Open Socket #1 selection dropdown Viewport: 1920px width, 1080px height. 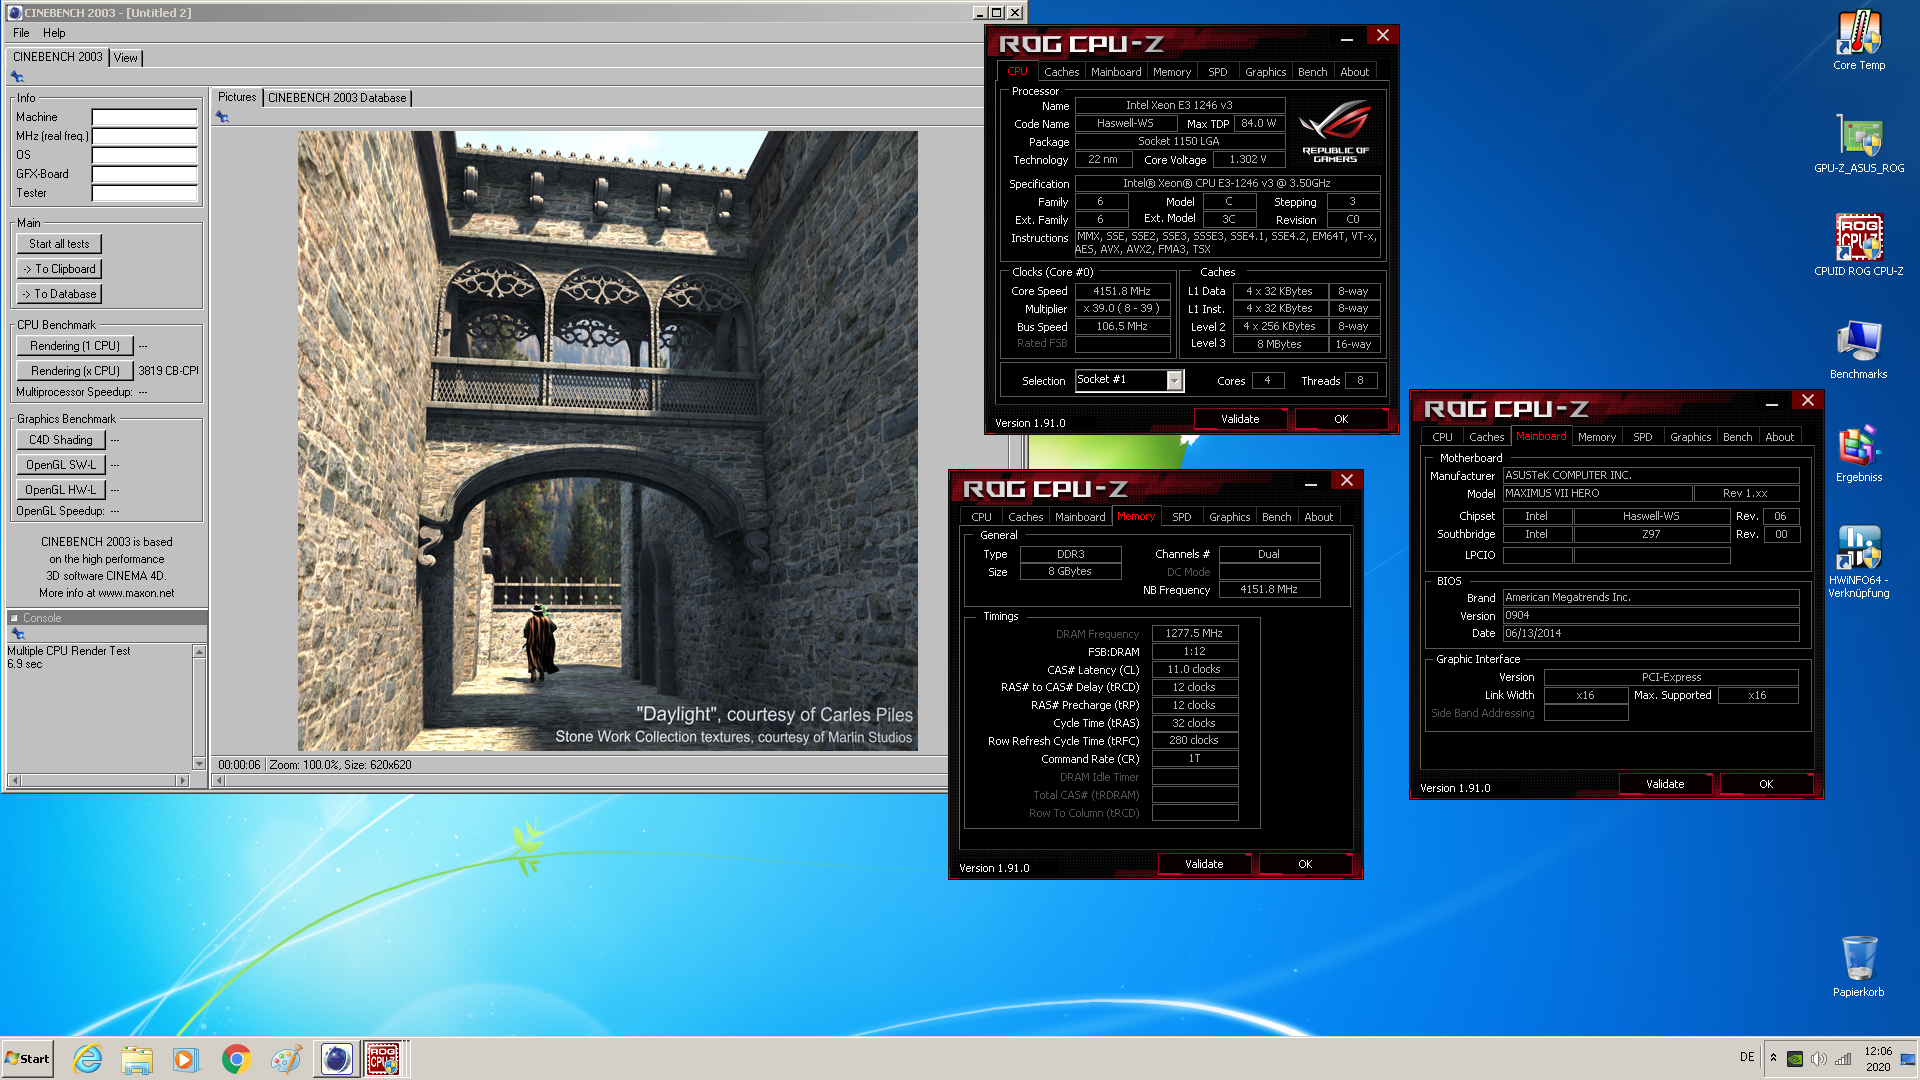point(1175,381)
